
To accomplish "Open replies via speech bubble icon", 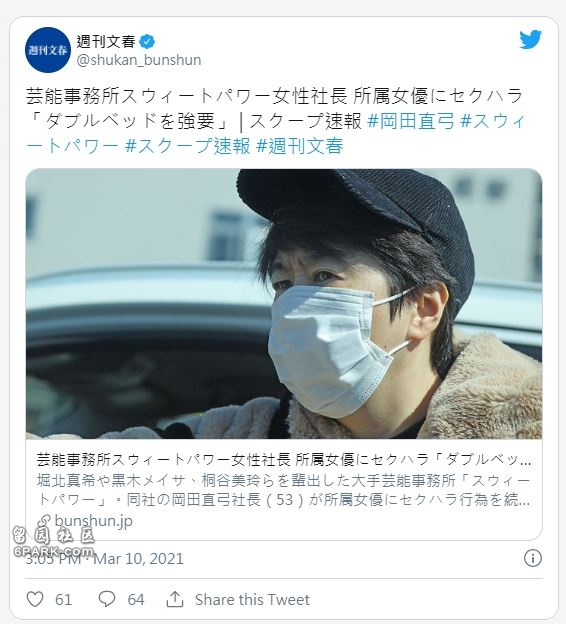I will point(107,599).
